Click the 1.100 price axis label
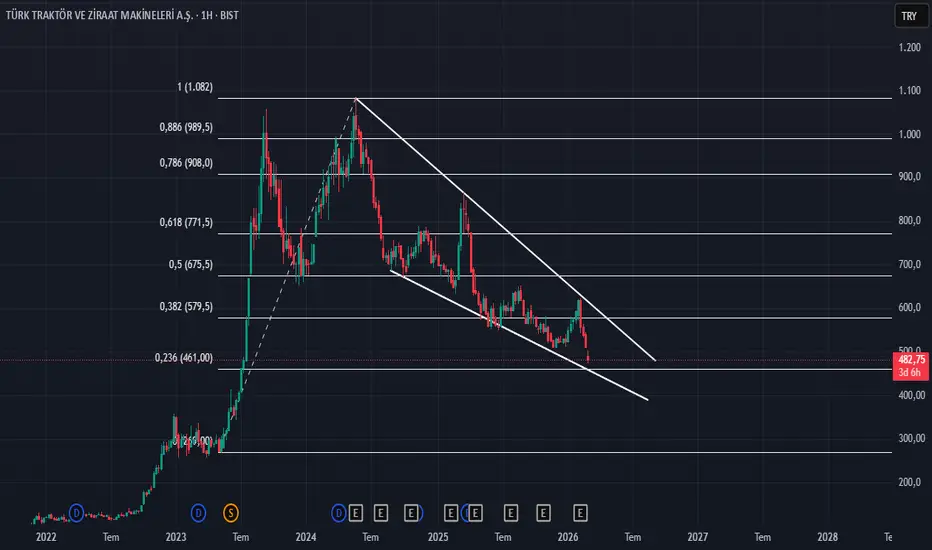Viewport: 932px width, 550px height. [x=909, y=90]
